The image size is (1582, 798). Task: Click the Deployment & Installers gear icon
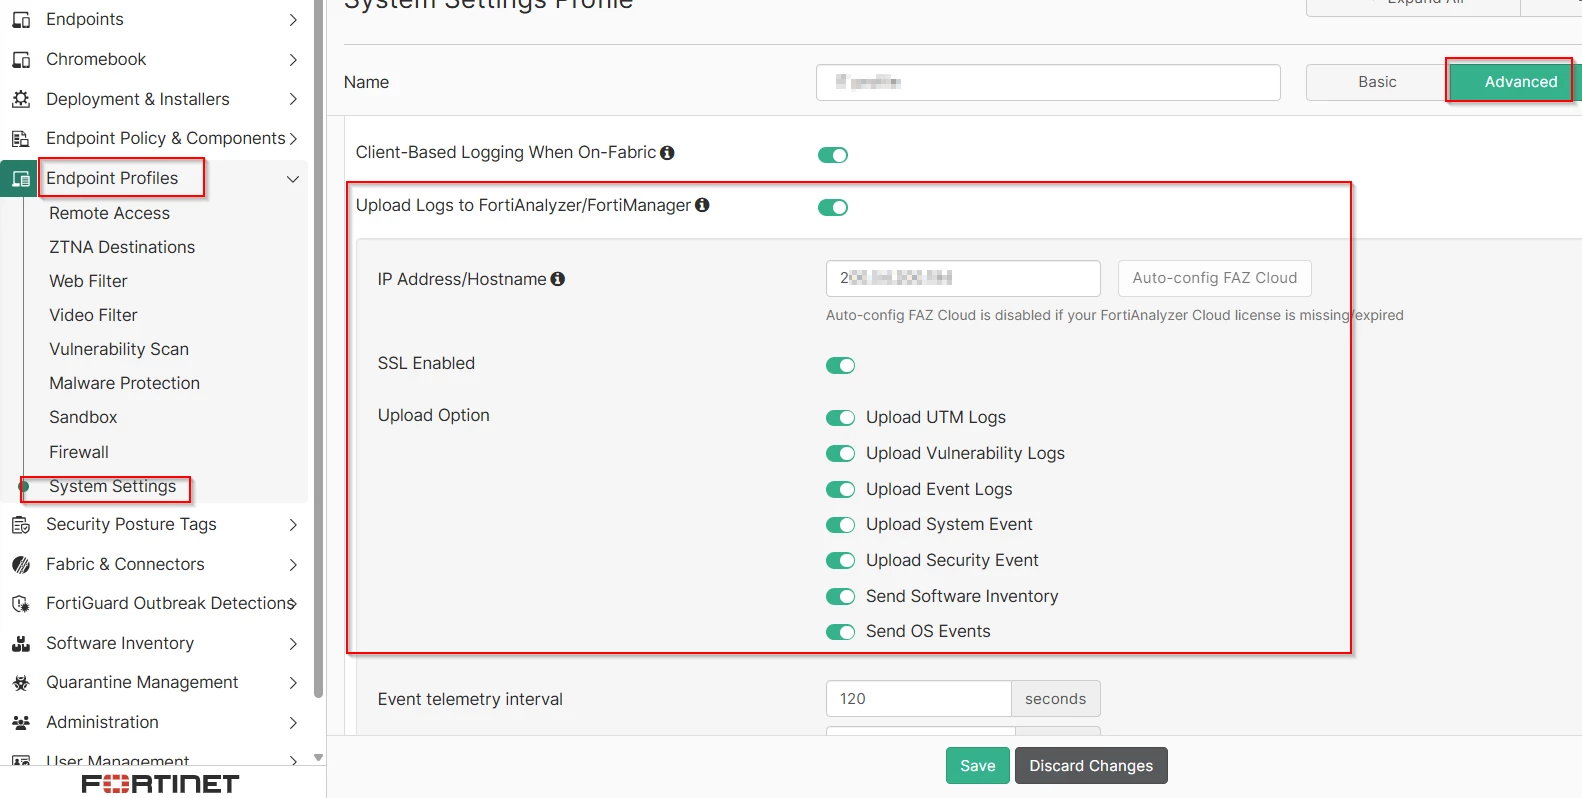[x=21, y=99]
